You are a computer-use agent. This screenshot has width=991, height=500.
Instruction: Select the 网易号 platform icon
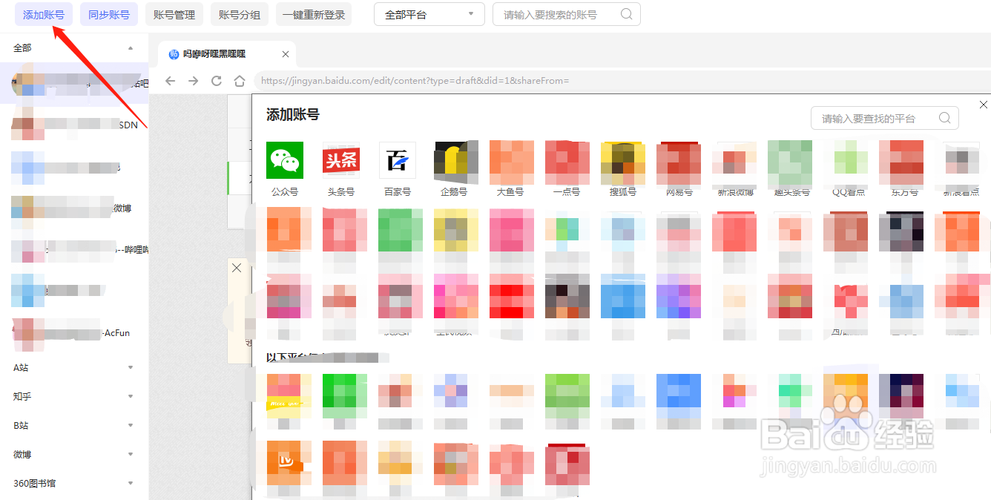coord(678,161)
